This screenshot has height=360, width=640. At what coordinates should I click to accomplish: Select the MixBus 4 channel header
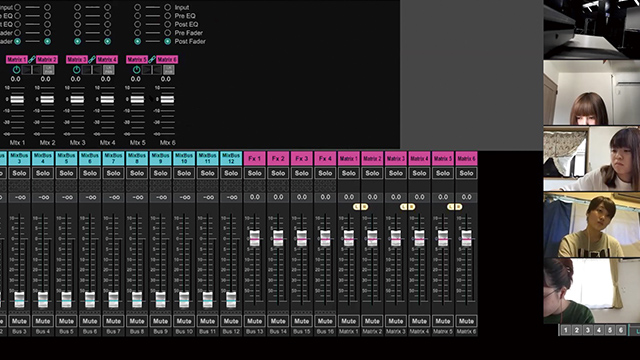coord(43,158)
